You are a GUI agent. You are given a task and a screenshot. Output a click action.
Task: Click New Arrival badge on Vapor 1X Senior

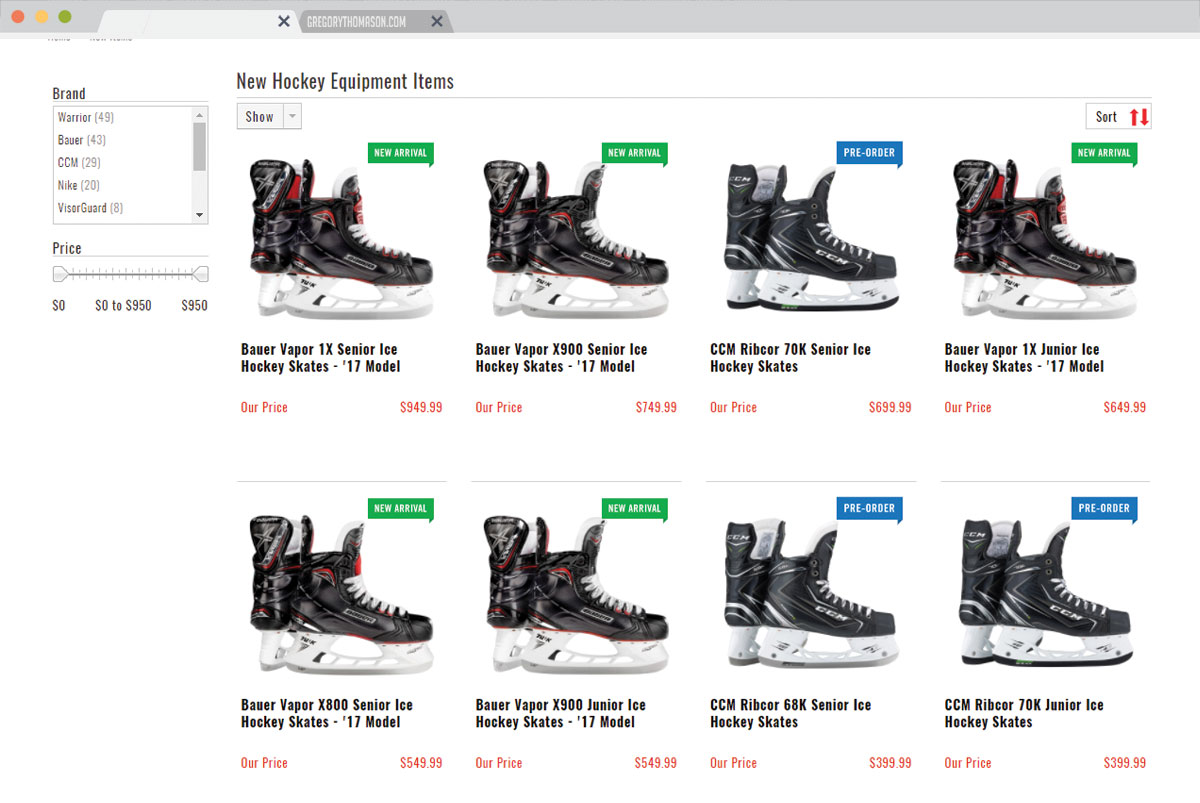click(x=400, y=153)
